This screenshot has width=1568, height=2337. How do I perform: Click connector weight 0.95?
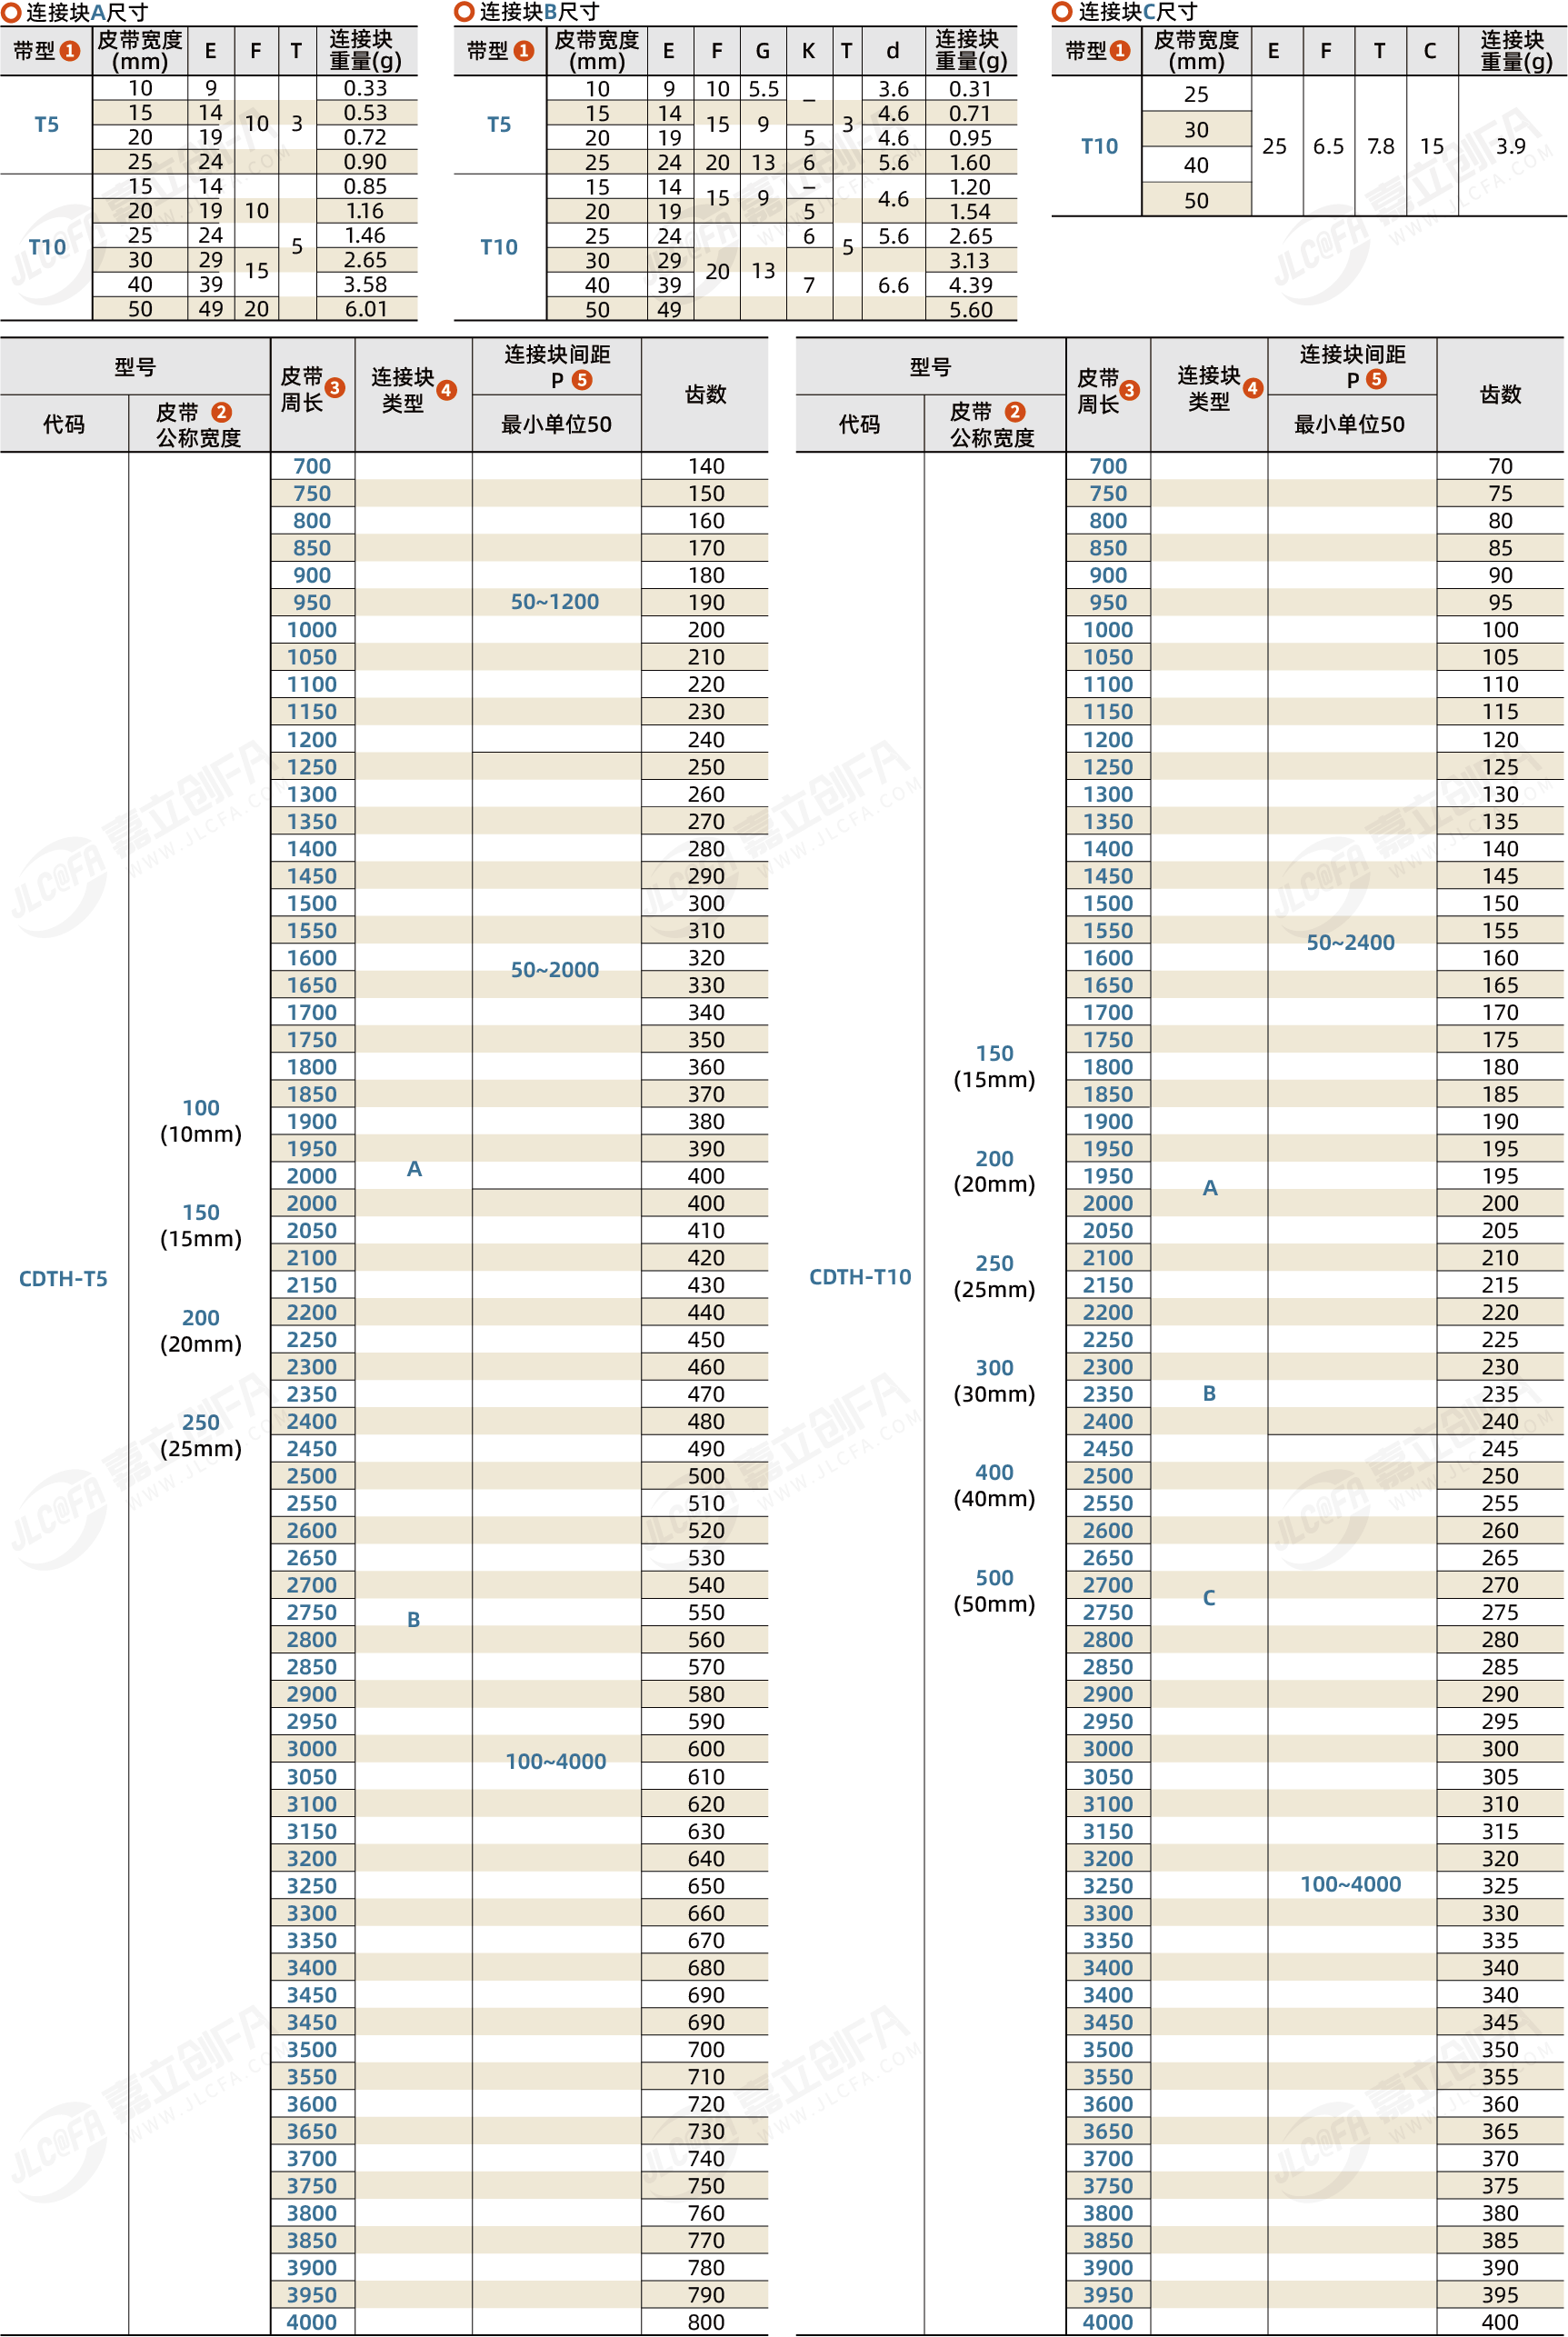click(970, 138)
